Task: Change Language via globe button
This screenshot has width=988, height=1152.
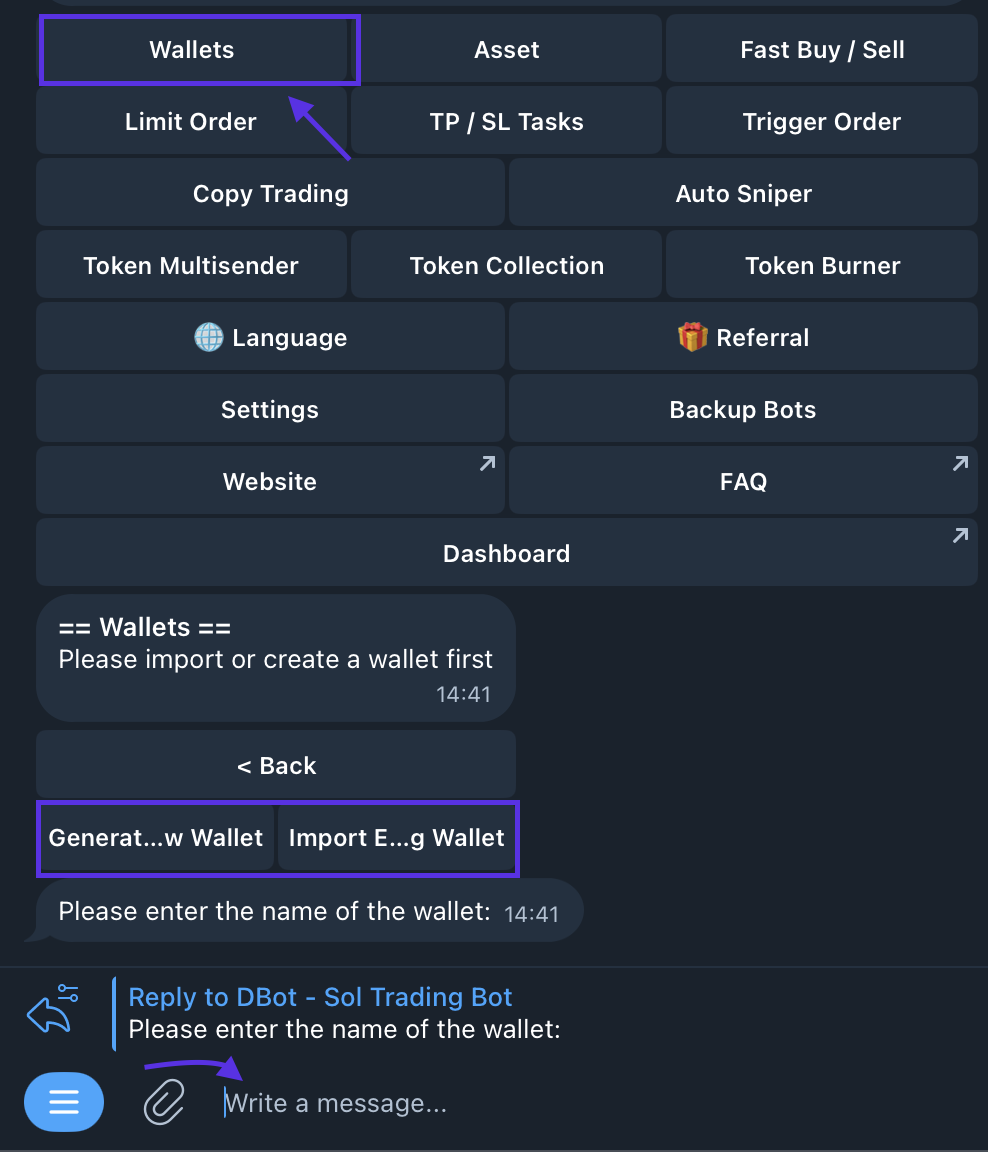Action: 270,338
